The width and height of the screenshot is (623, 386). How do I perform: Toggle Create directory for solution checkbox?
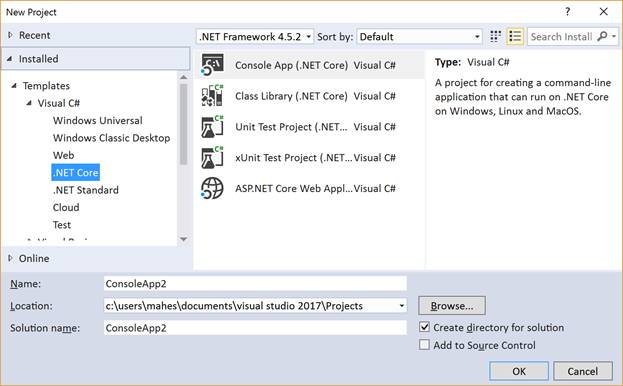[424, 327]
